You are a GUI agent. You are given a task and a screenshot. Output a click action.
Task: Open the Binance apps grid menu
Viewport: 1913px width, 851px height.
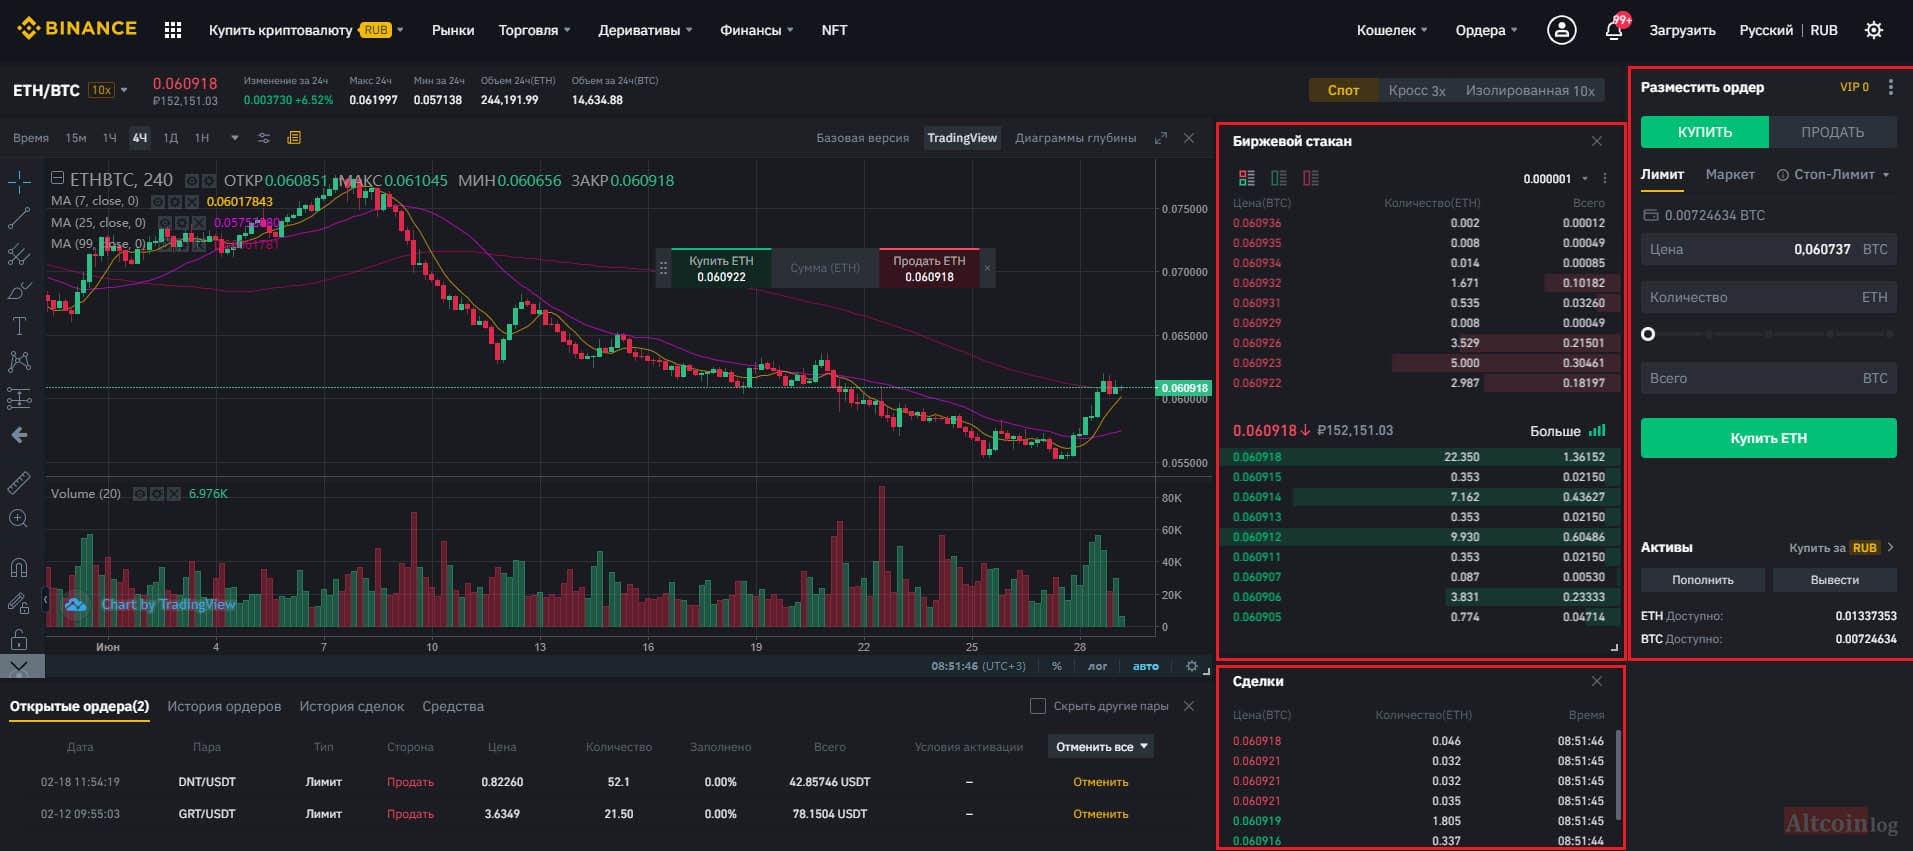173,30
